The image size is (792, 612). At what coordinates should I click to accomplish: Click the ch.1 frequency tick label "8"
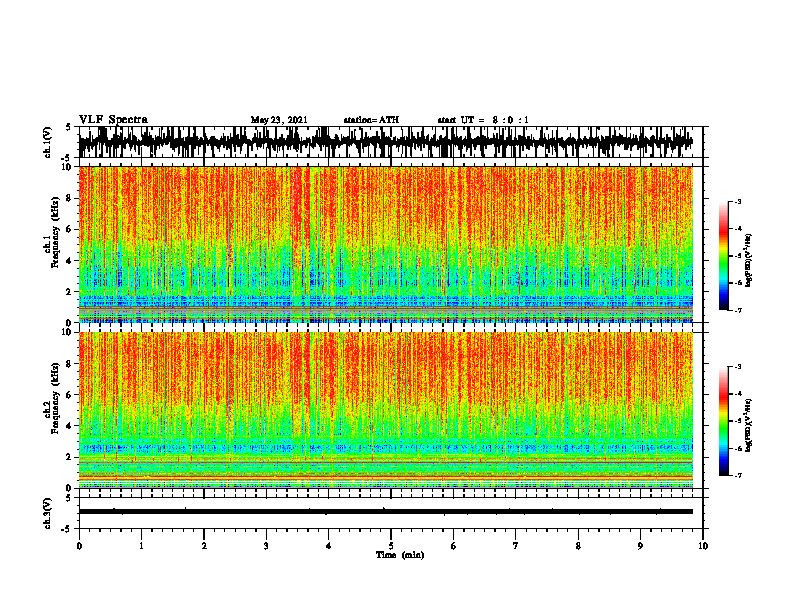[70, 198]
